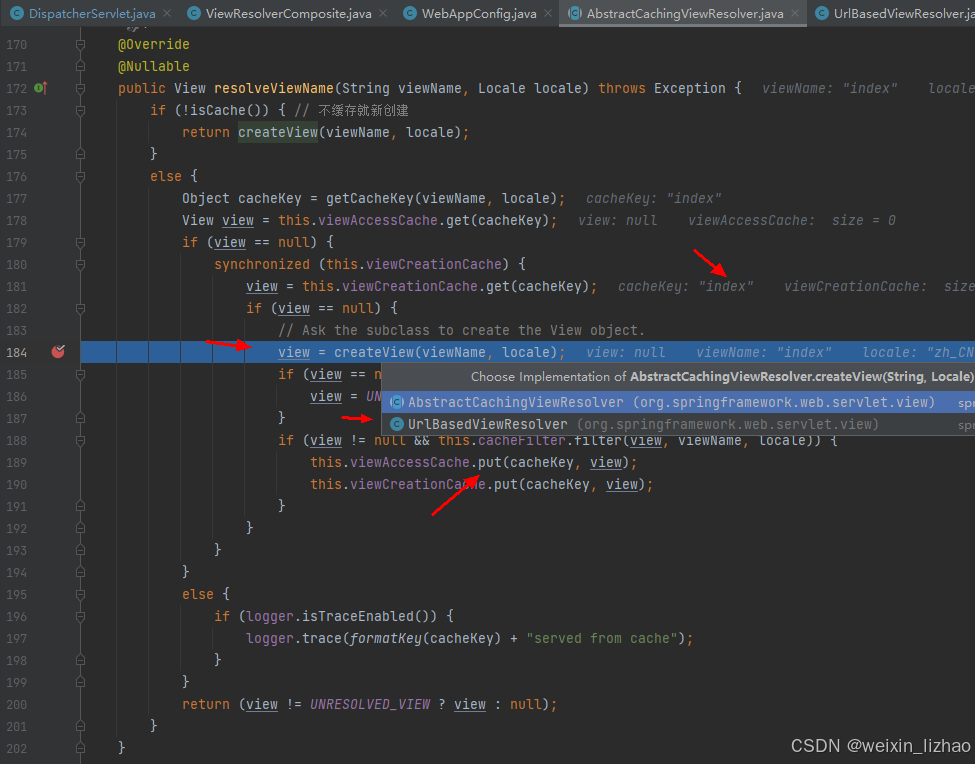Close the DispatcherServlet.java tab
975x764 pixels.
click(167, 13)
